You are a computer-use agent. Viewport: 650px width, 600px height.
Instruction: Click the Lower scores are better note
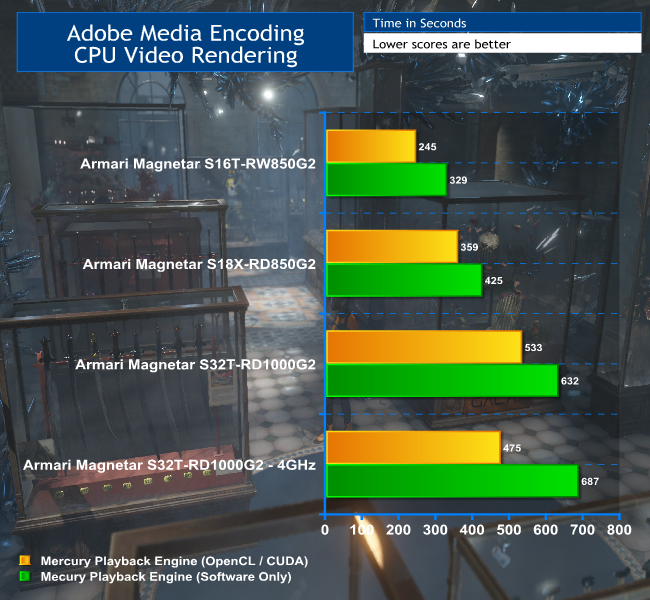coord(441,44)
